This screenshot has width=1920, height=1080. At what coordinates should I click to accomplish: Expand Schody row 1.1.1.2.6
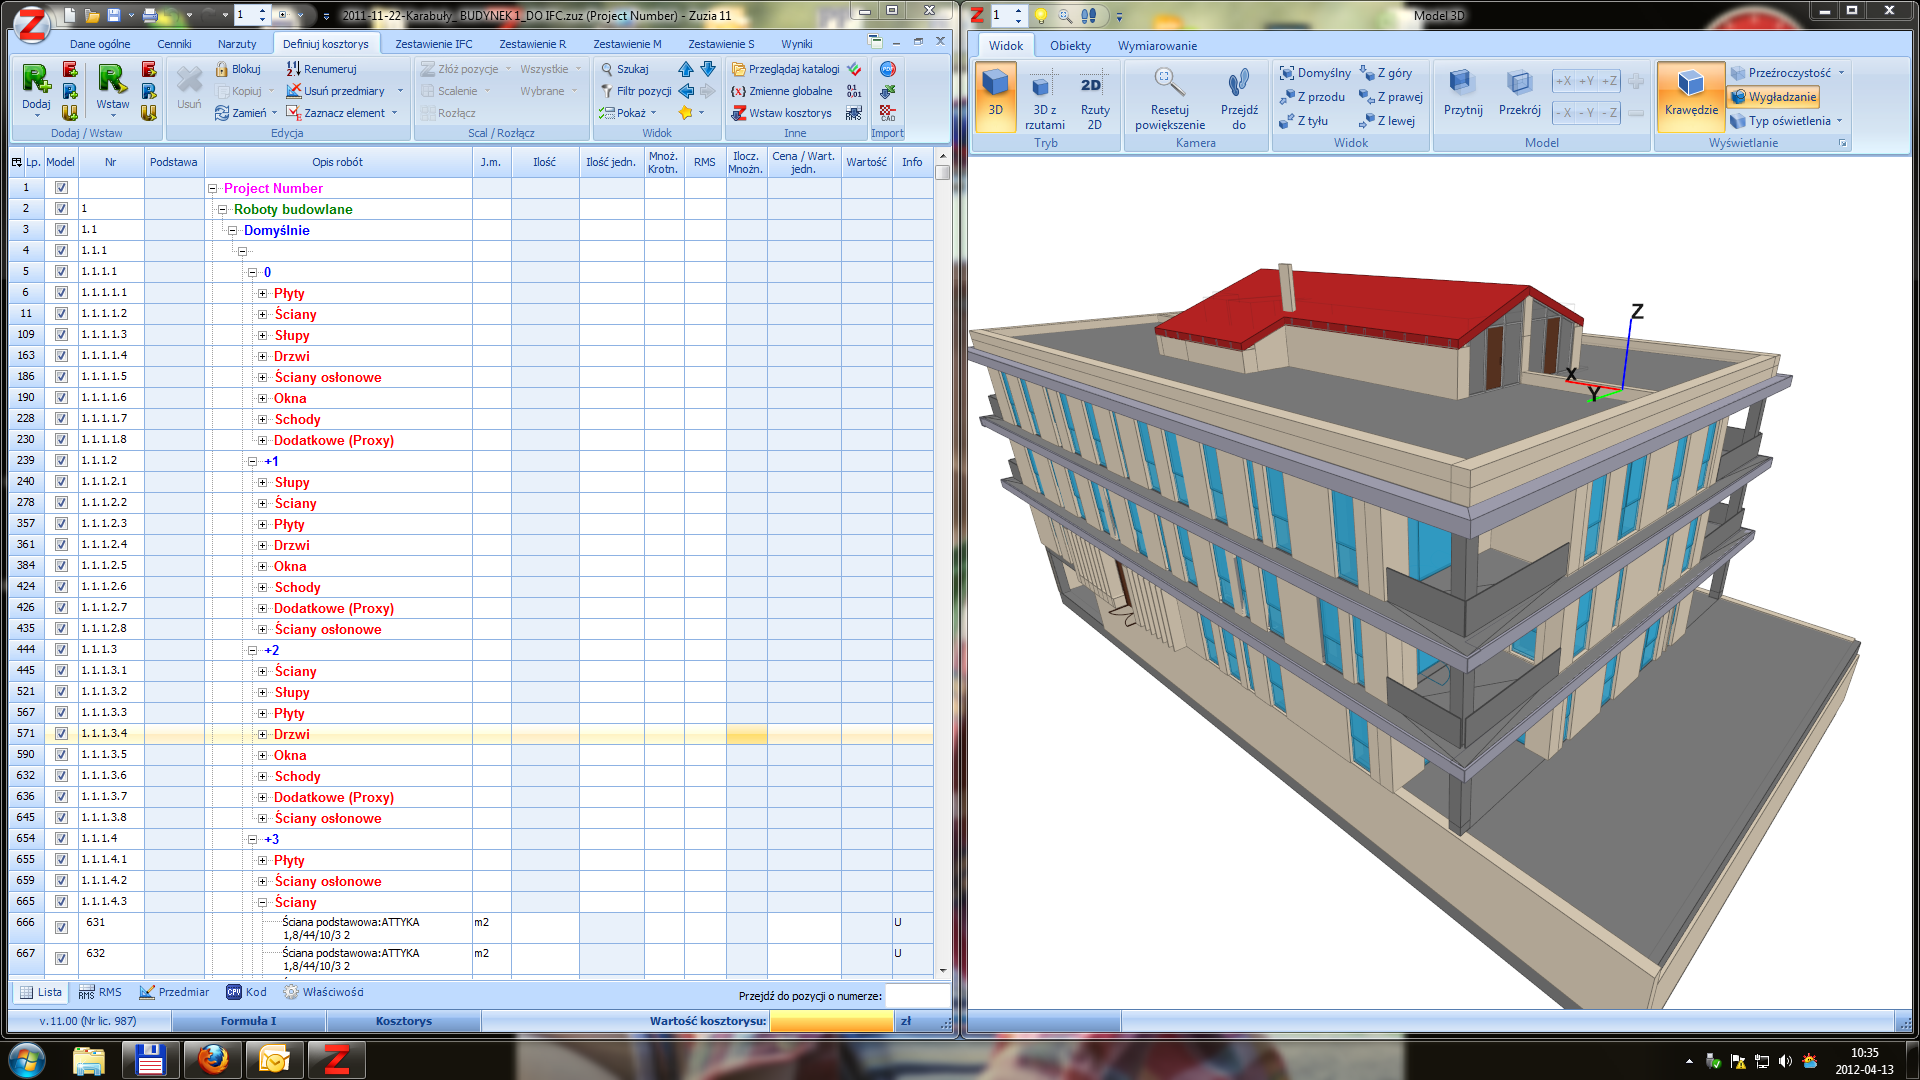tap(262, 588)
